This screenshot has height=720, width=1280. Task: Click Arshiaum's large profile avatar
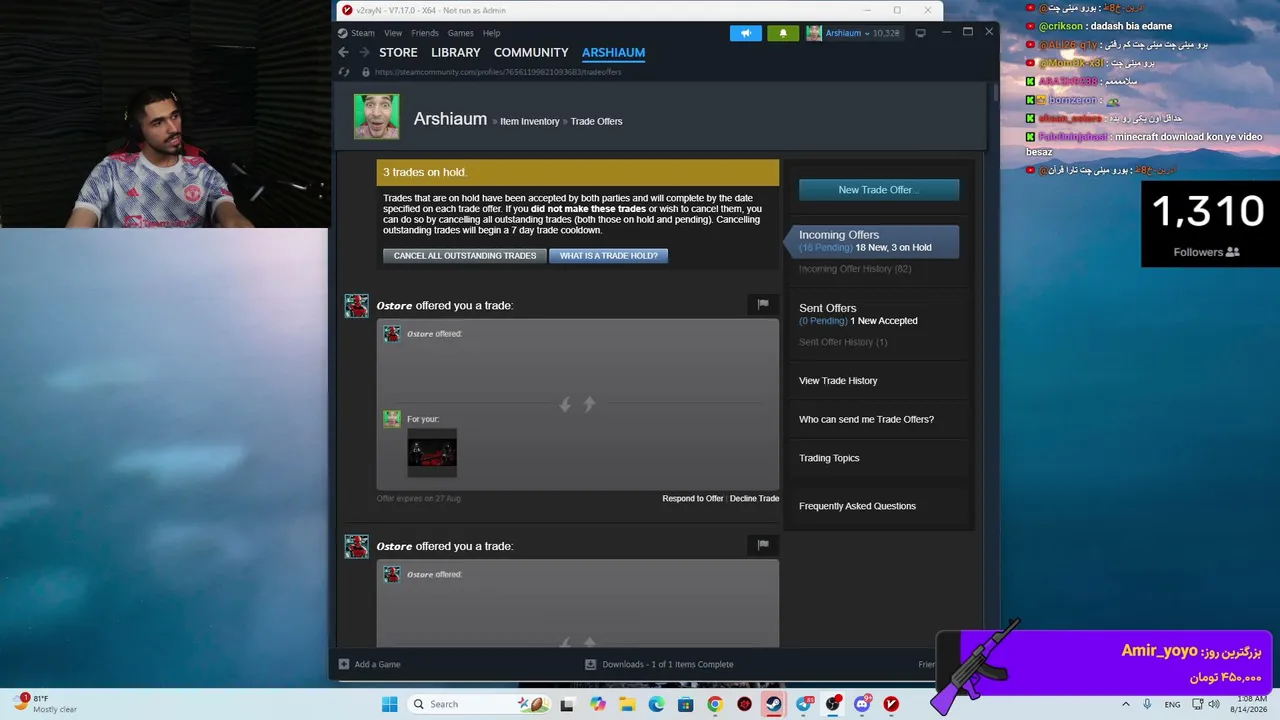376,117
